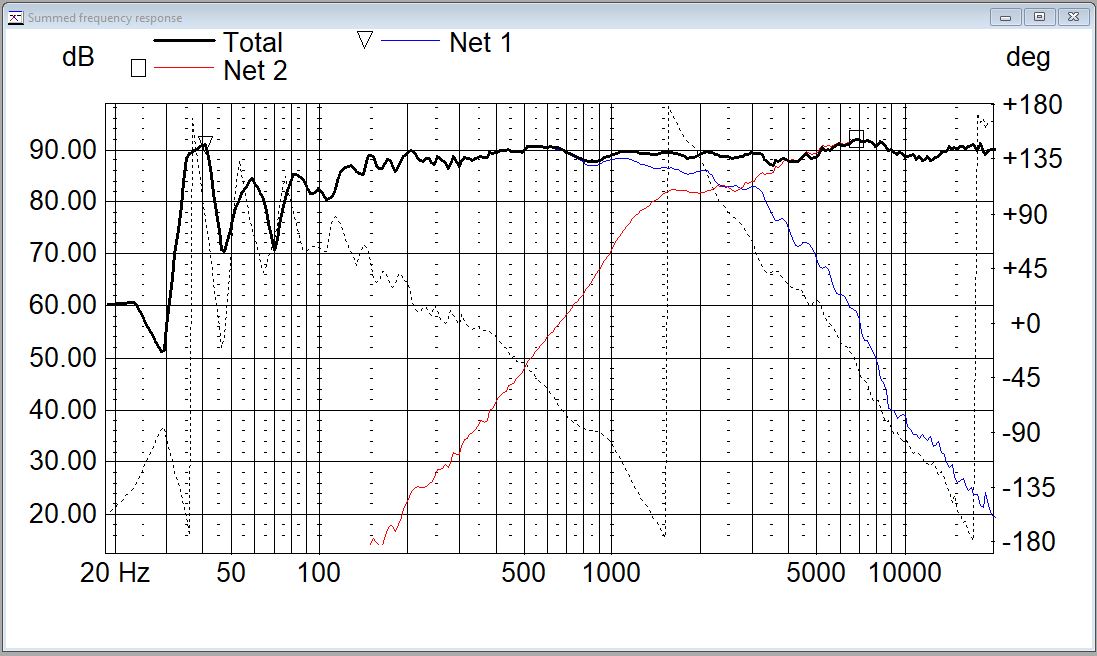Click the 1000 frequency axis label
Image resolution: width=1097 pixels, height=656 pixels.
tap(611, 573)
